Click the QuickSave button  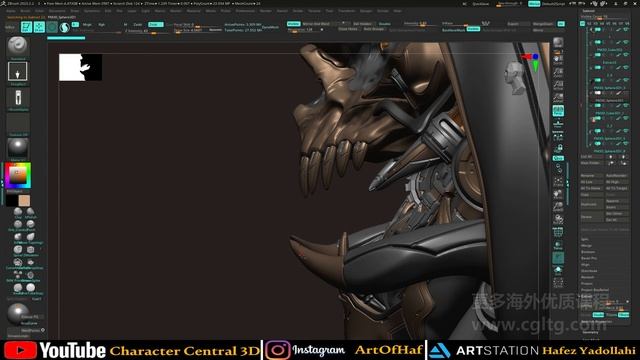click(x=480, y=4)
